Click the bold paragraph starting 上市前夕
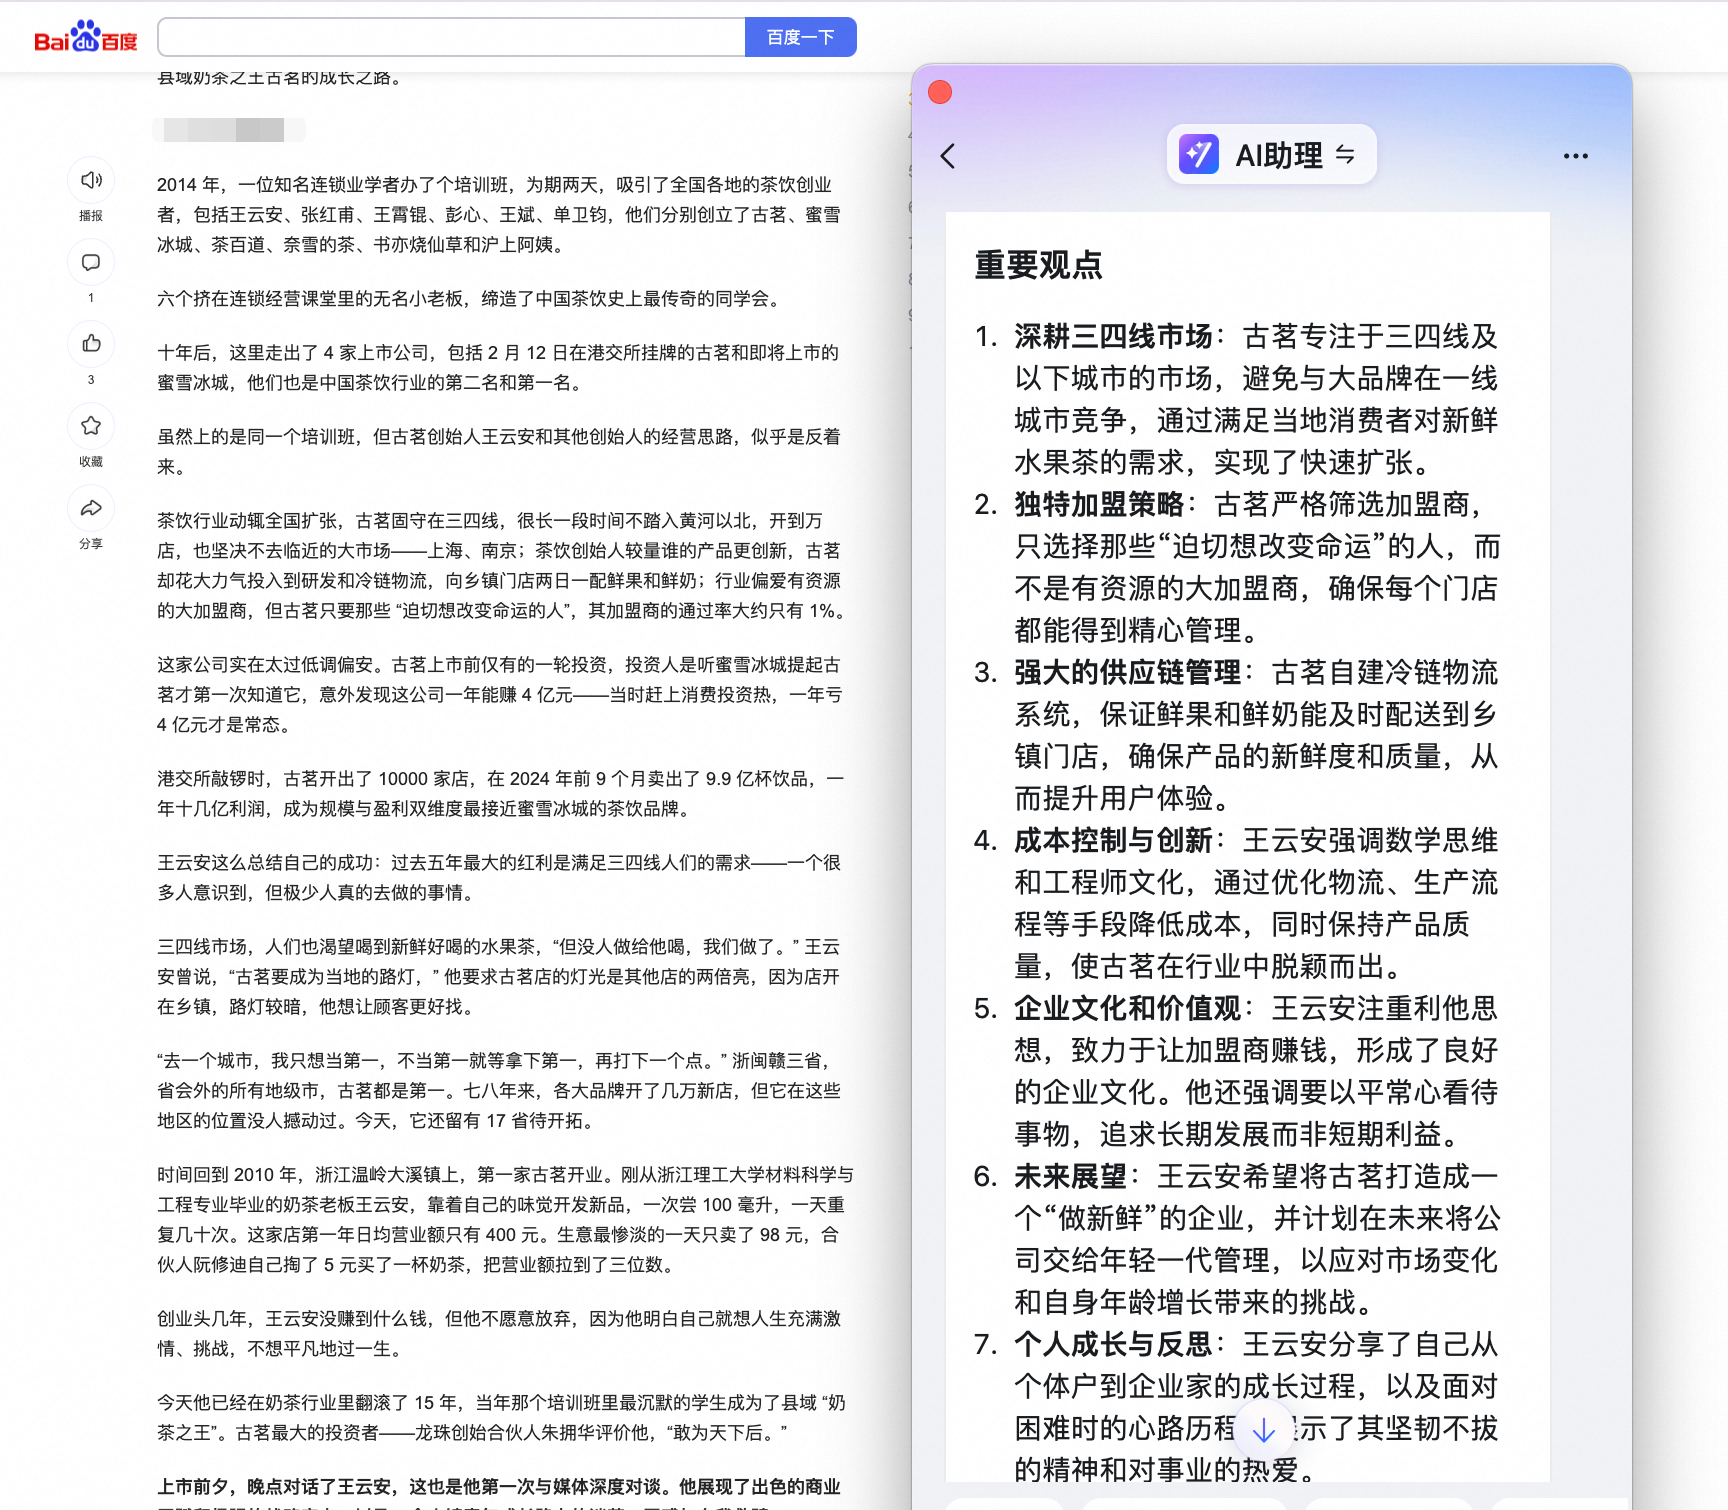 point(498,1493)
